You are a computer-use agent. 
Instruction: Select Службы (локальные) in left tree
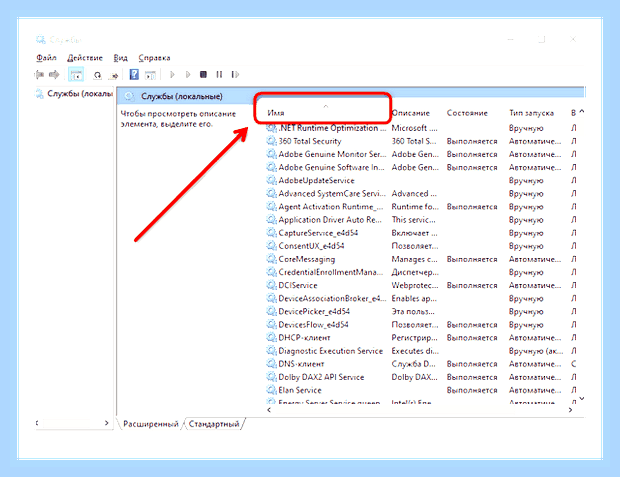pyautogui.click(x=79, y=94)
